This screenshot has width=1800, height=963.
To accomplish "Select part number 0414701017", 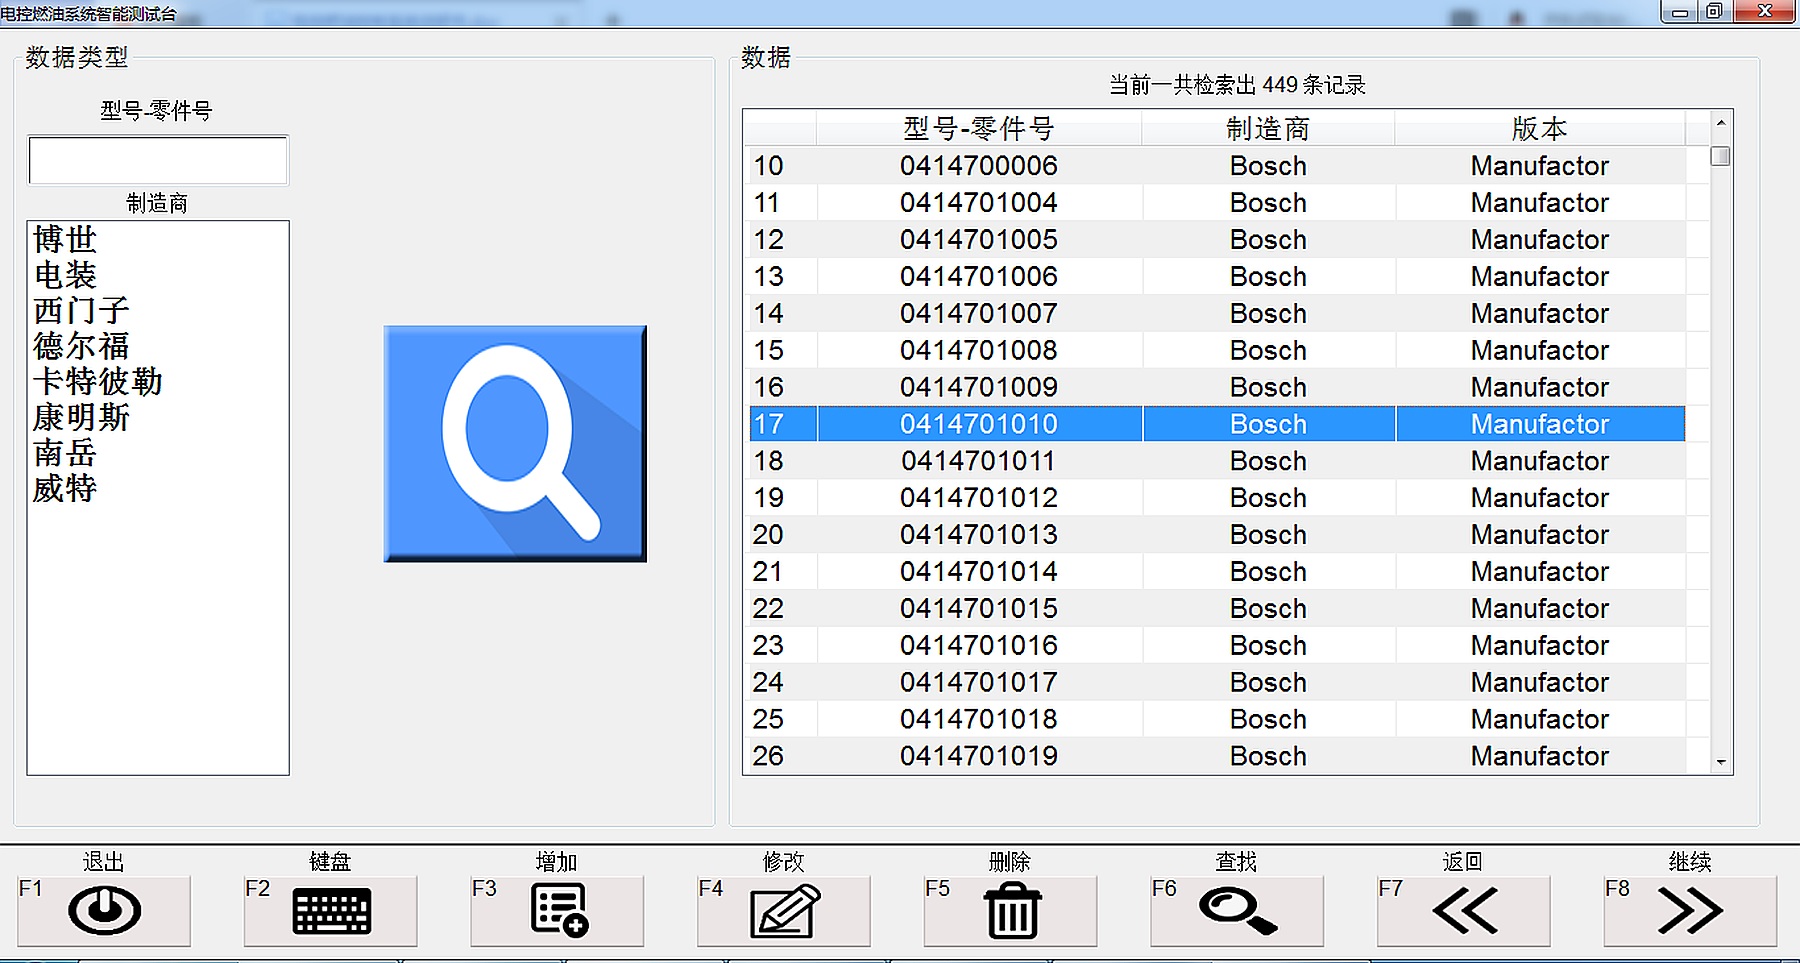I will point(979,683).
